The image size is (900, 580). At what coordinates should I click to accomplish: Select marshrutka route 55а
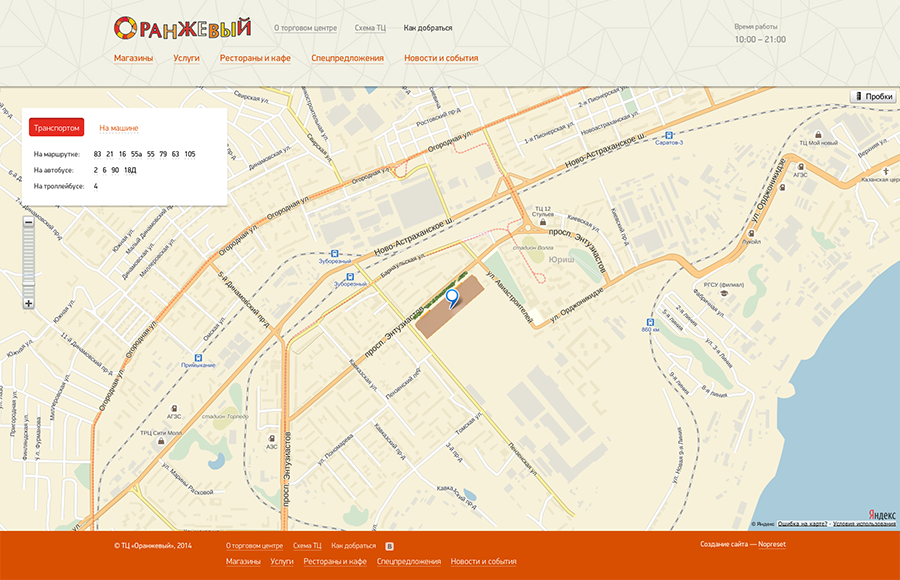pyautogui.click(x=136, y=154)
